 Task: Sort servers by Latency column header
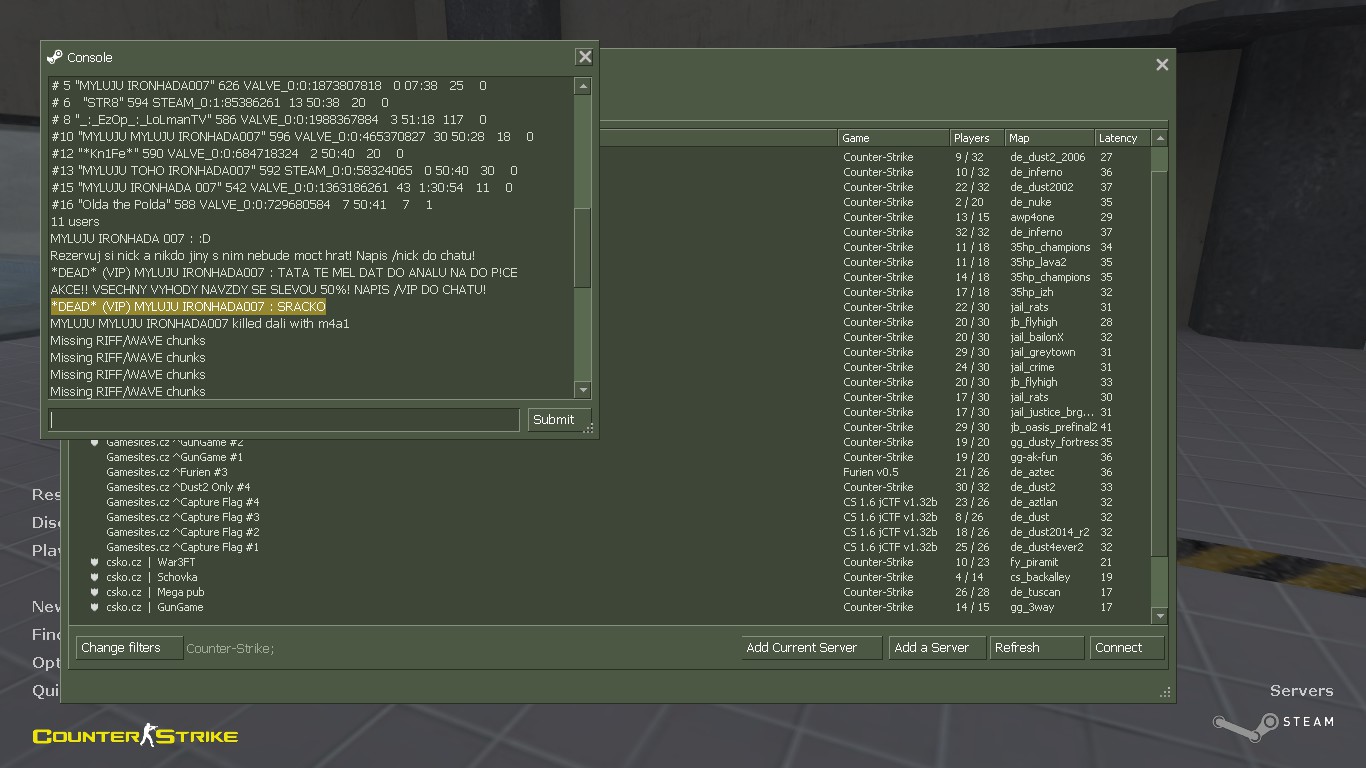click(1123, 138)
